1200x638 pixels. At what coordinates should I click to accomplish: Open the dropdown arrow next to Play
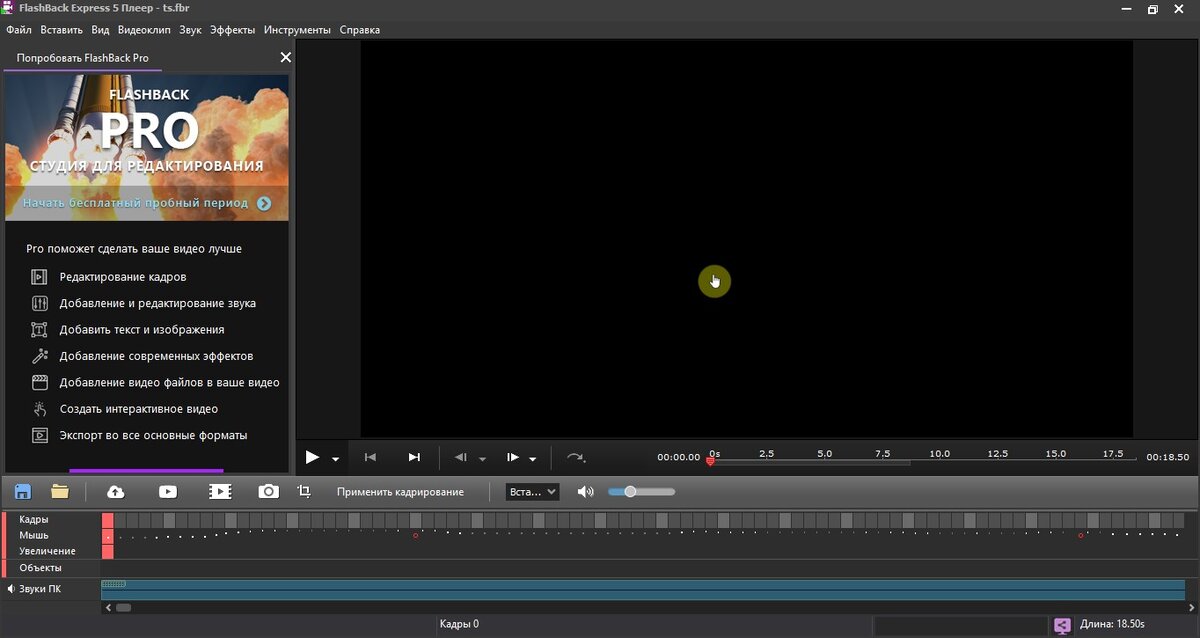(335, 459)
